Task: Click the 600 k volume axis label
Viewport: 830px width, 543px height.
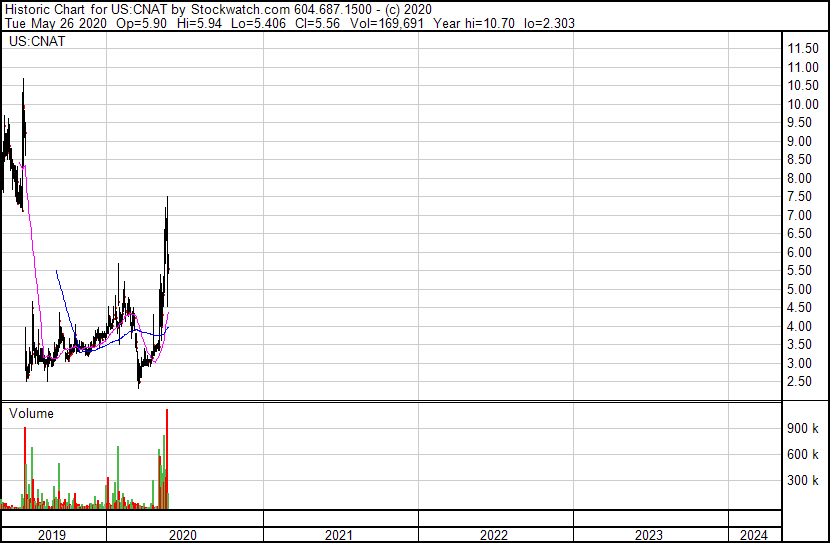Action: tap(803, 455)
